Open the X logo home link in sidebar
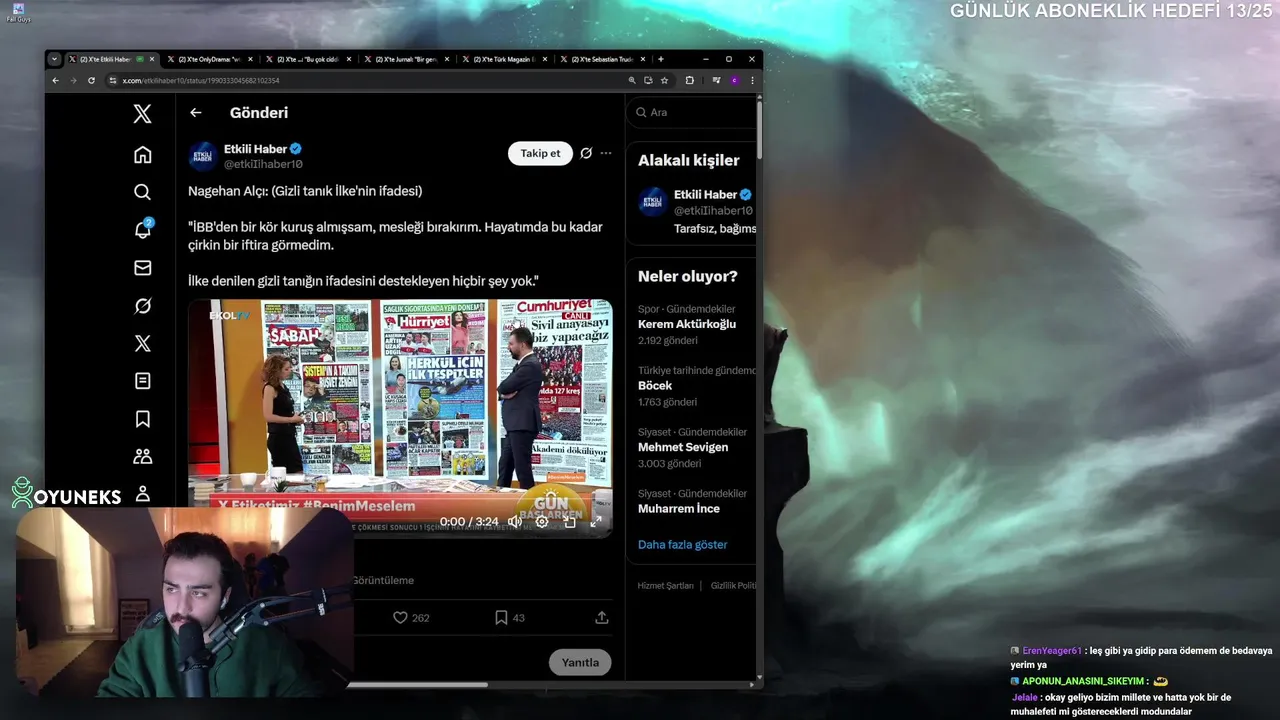The image size is (1280, 720). tap(142, 114)
